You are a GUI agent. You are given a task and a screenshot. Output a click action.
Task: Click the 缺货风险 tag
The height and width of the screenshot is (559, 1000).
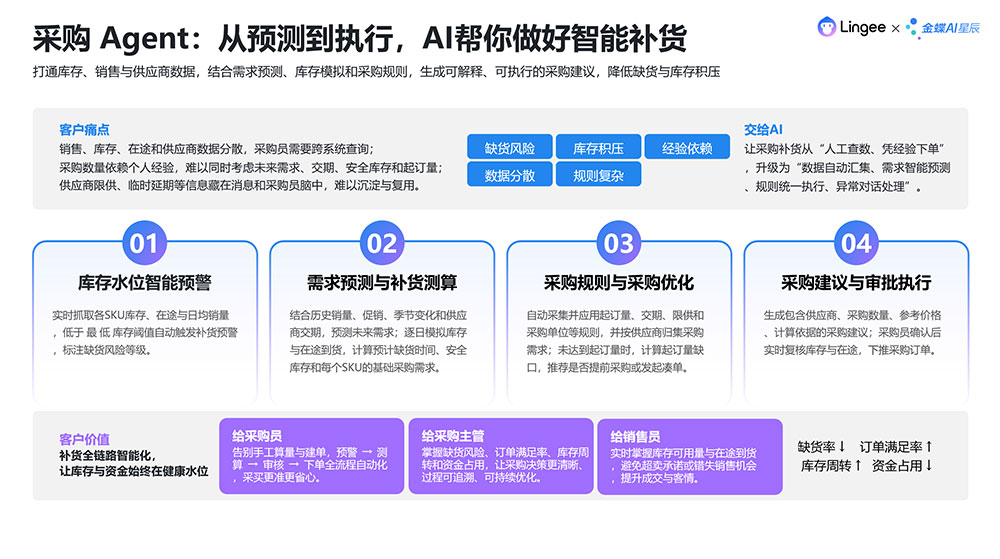tap(510, 147)
